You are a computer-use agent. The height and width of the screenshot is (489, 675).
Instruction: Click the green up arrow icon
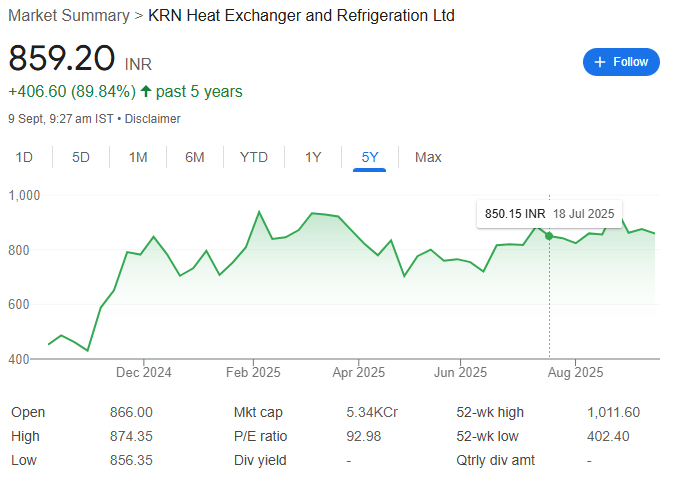pyautogui.click(x=146, y=91)
